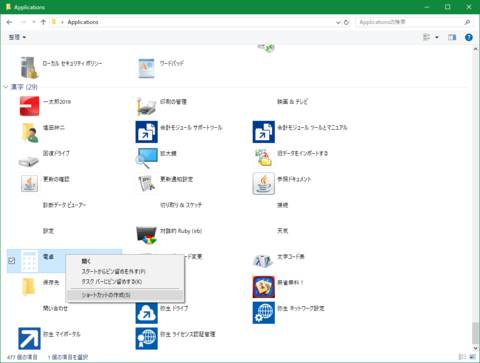Switch to large icons view in status bar
This screenshot has height=363, width=480.
coord(472,357)
